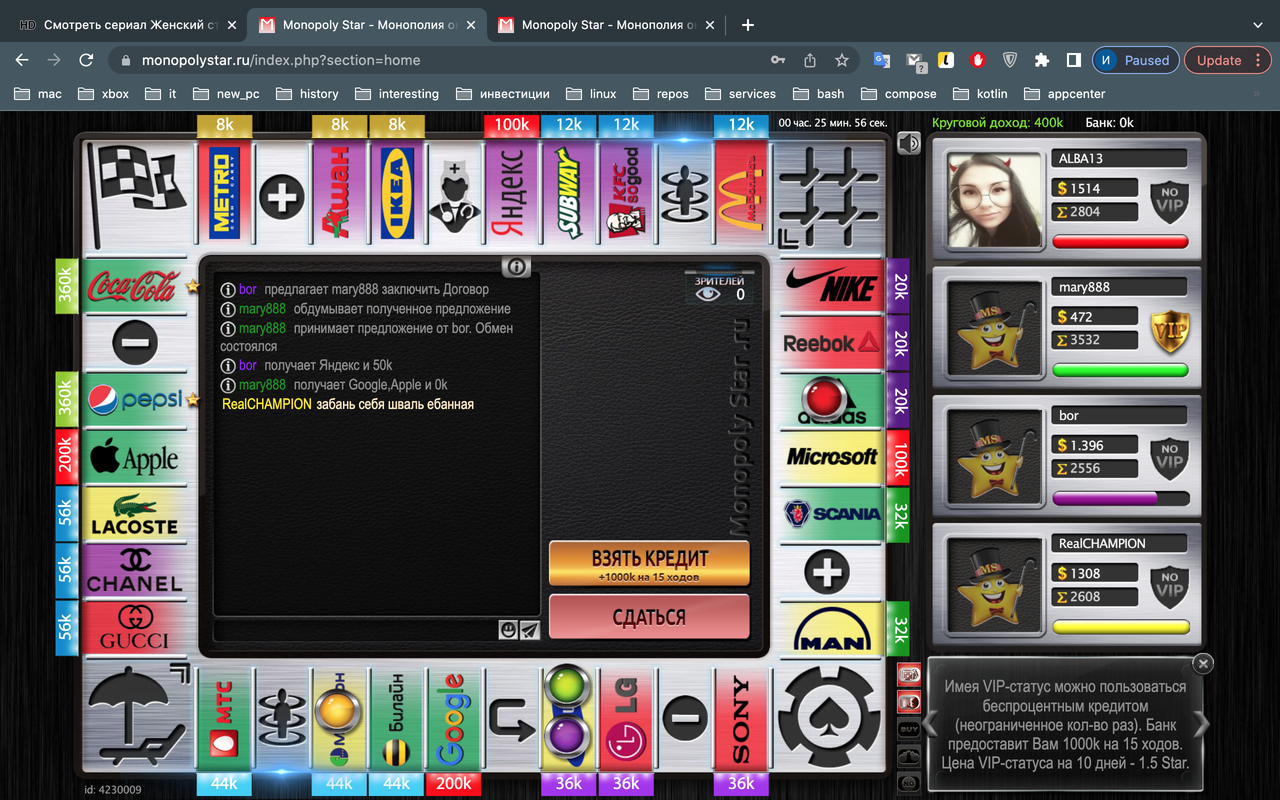Open Chrome extensions puzzle icon

1041,60
